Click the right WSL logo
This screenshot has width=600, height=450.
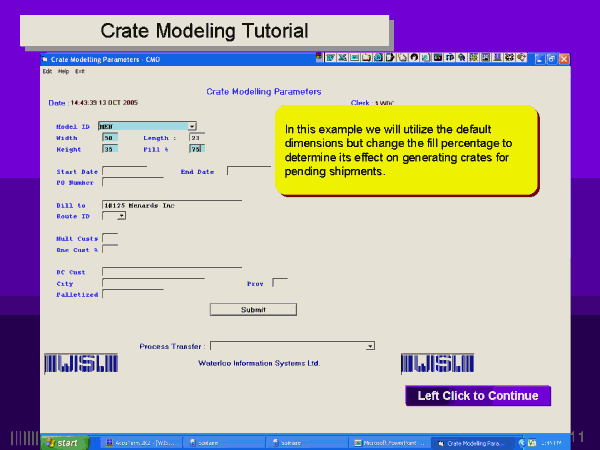430,363
